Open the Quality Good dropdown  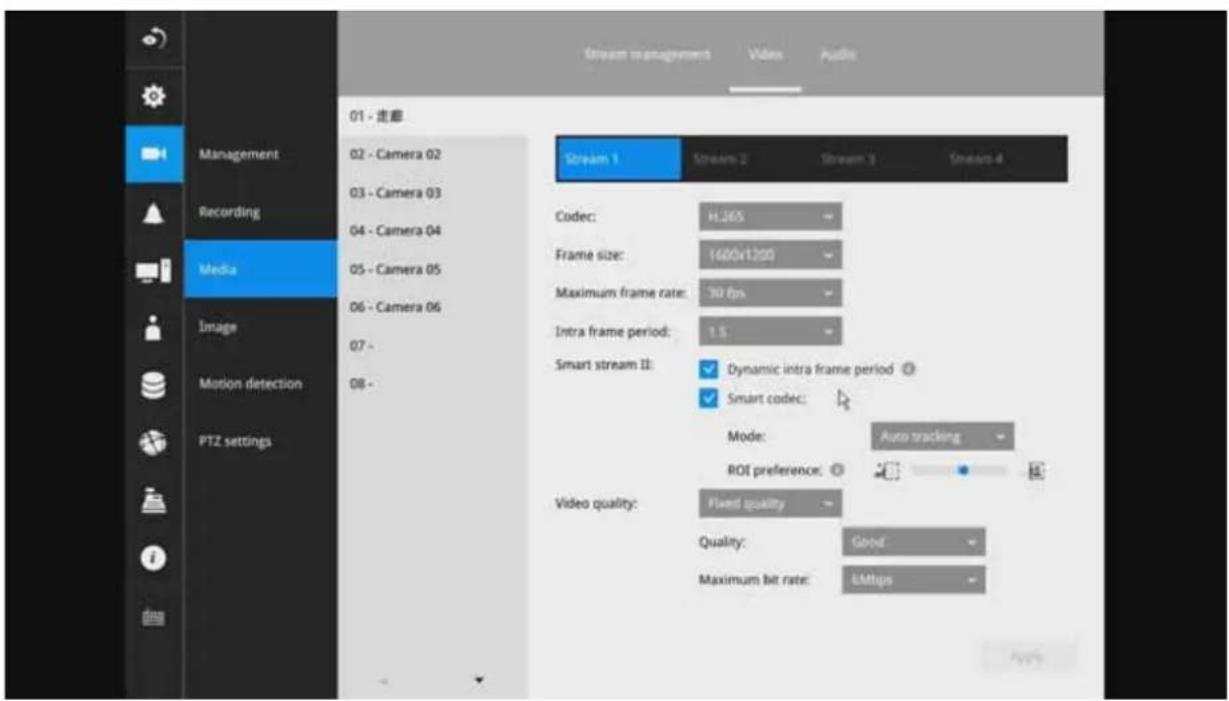click(914, 542)
